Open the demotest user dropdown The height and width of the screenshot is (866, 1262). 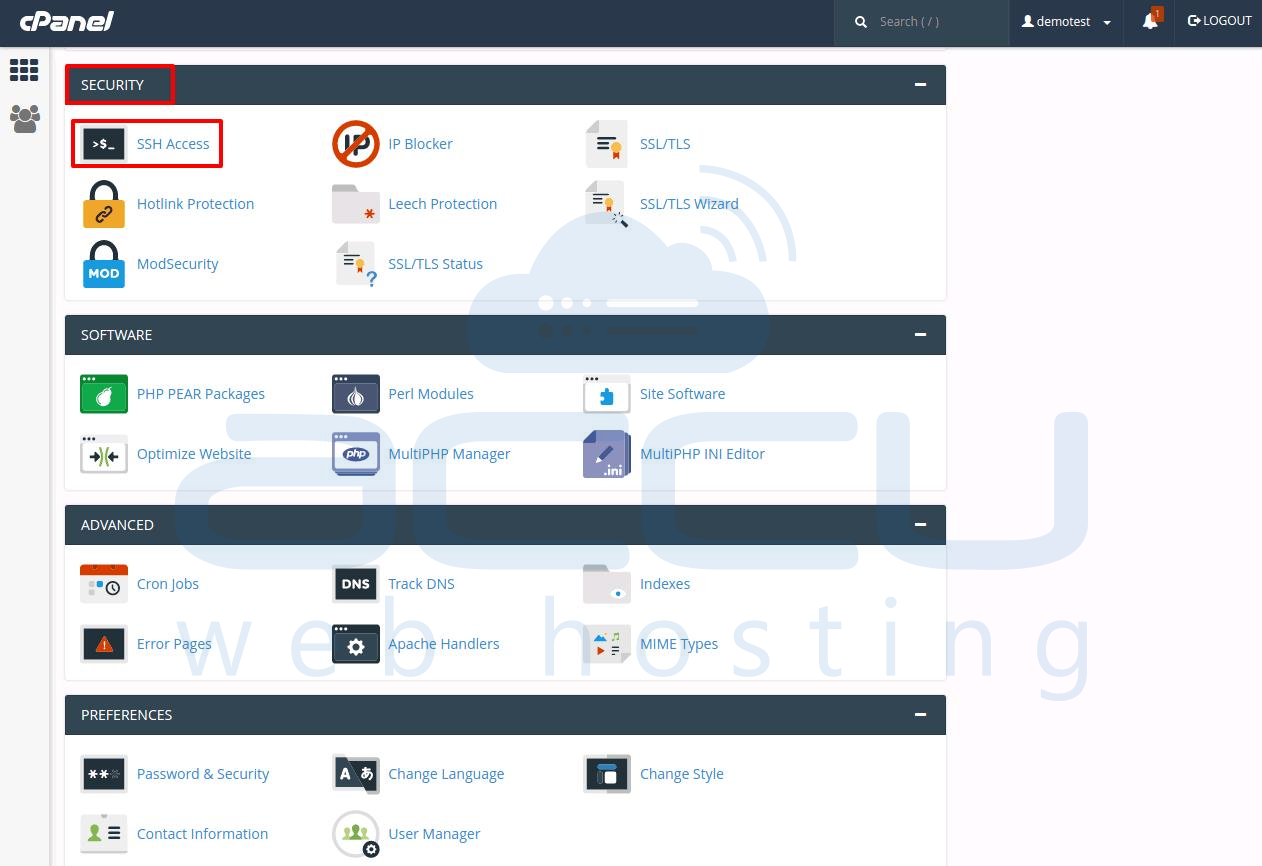(1066, 22)
